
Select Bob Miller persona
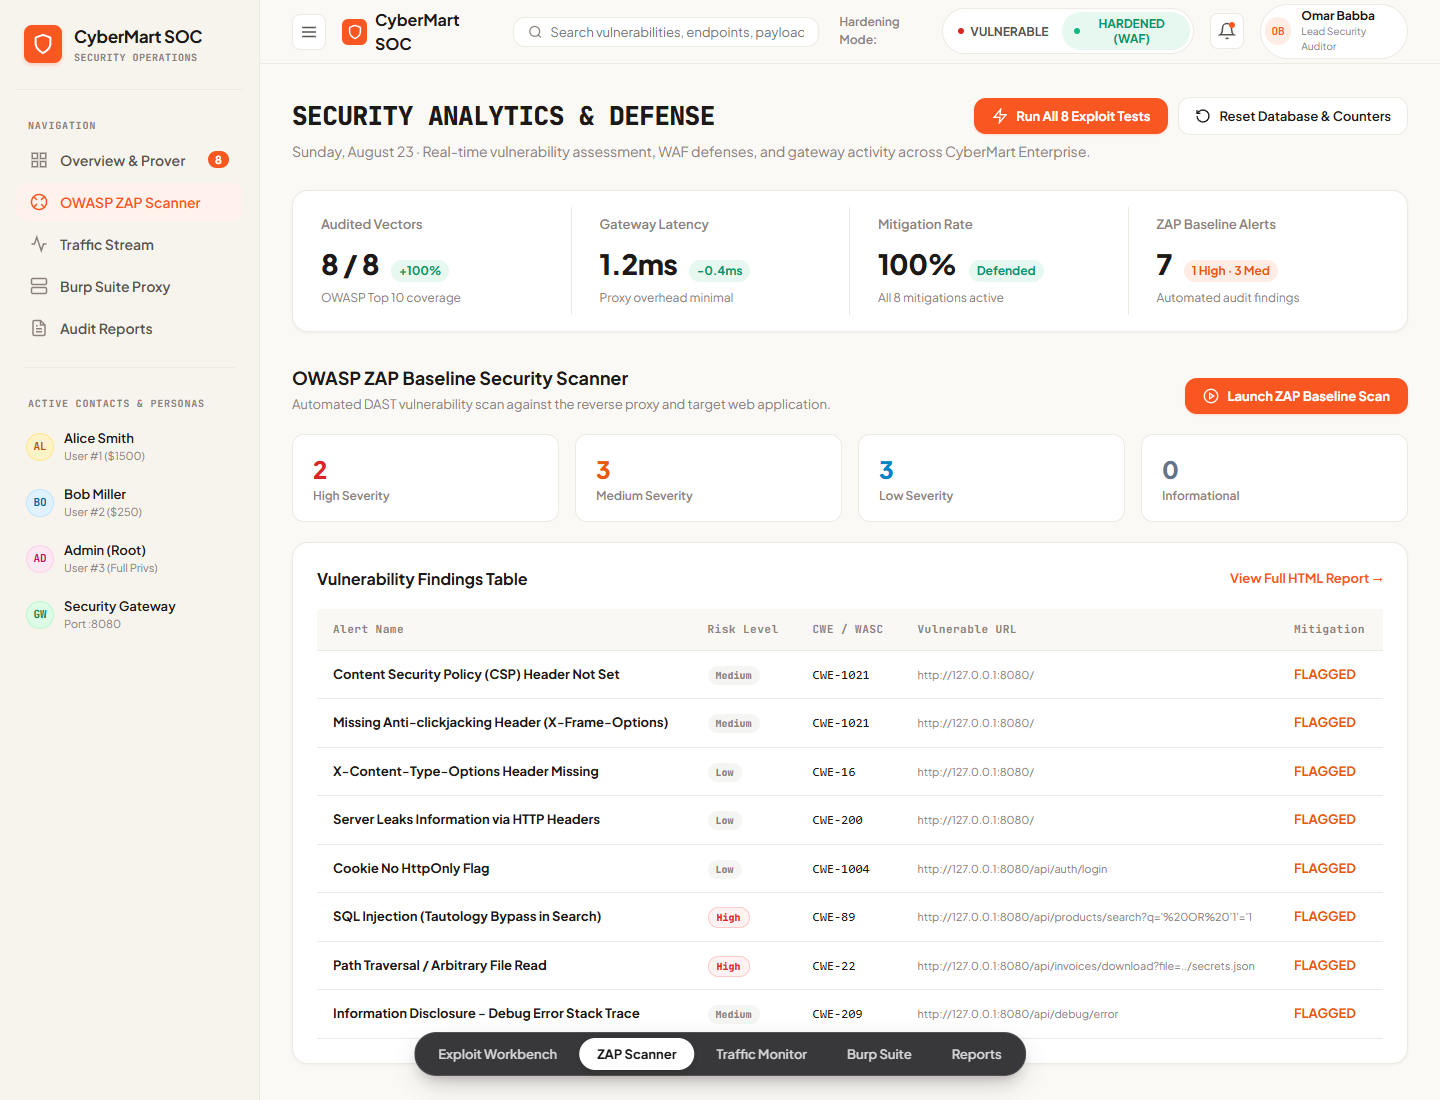point(129,502)
